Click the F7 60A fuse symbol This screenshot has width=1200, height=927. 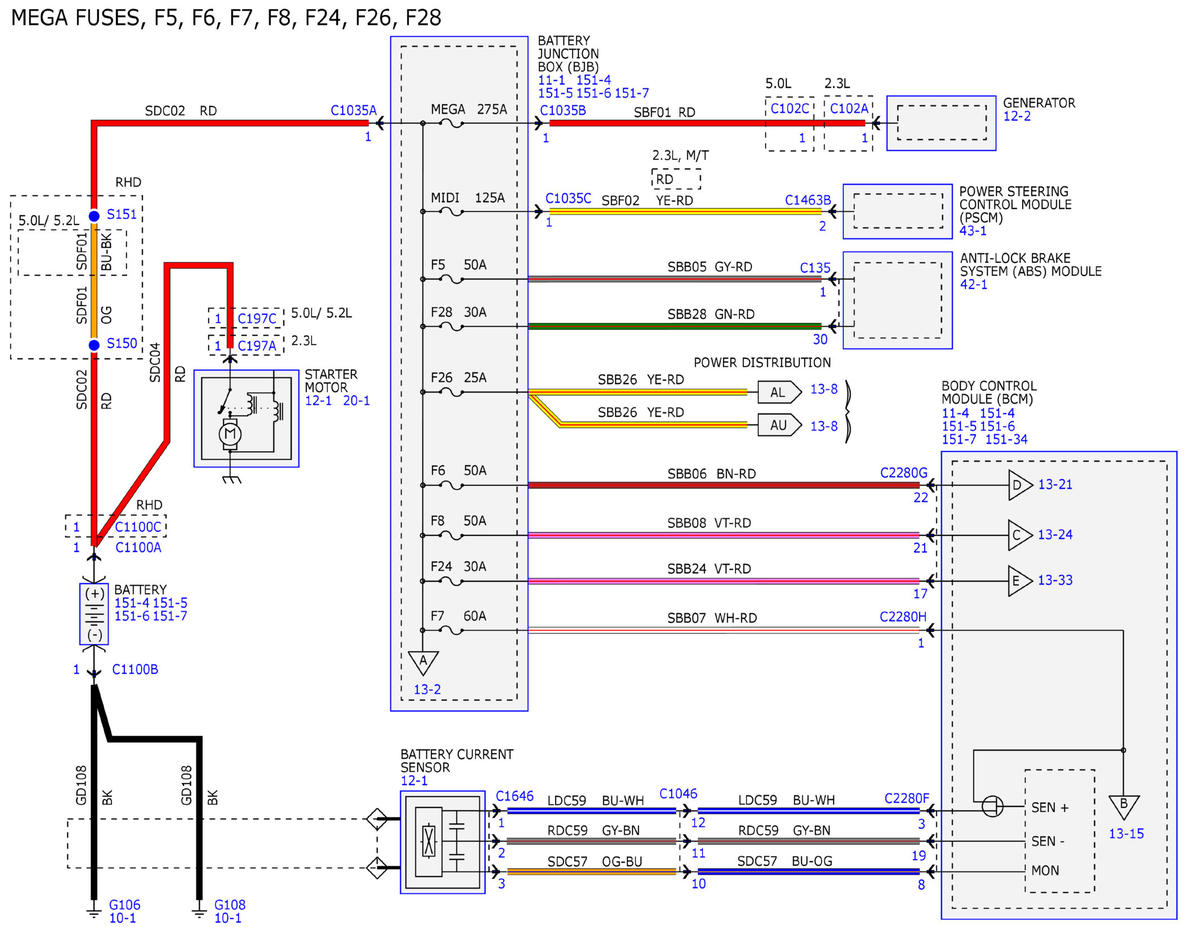(x=451, y=630)
